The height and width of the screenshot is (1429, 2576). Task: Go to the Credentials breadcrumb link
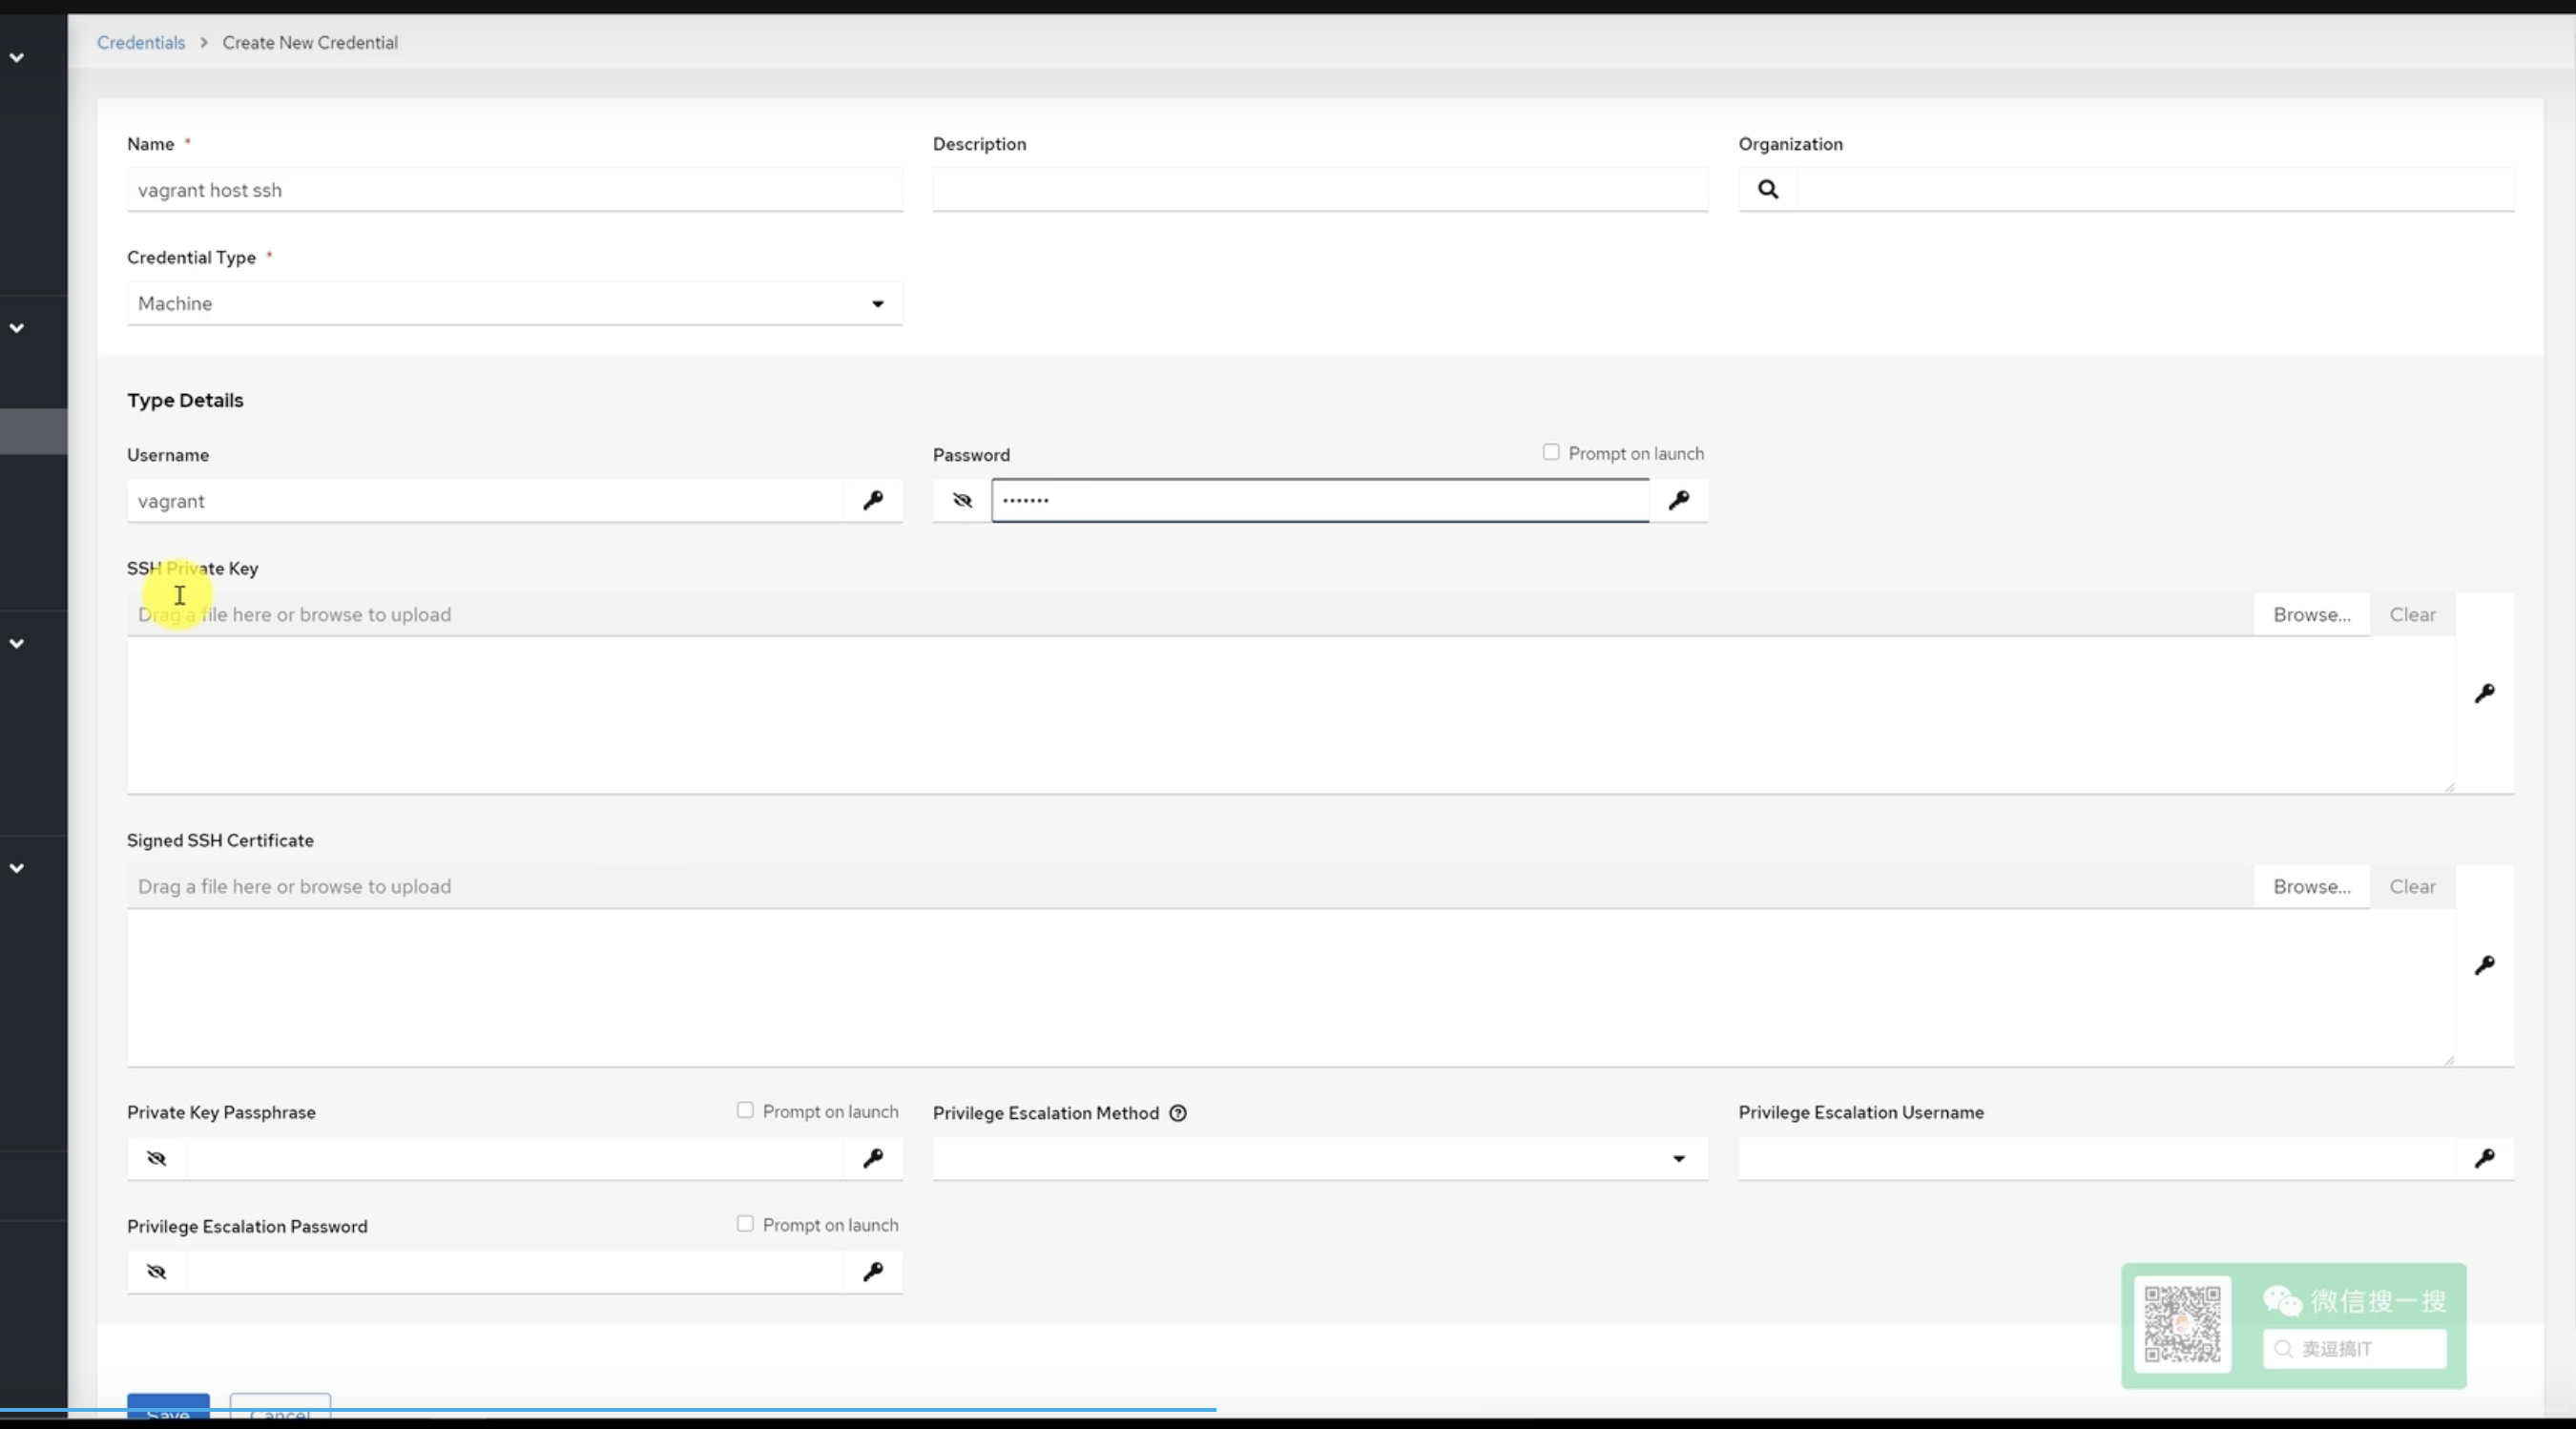141,42
